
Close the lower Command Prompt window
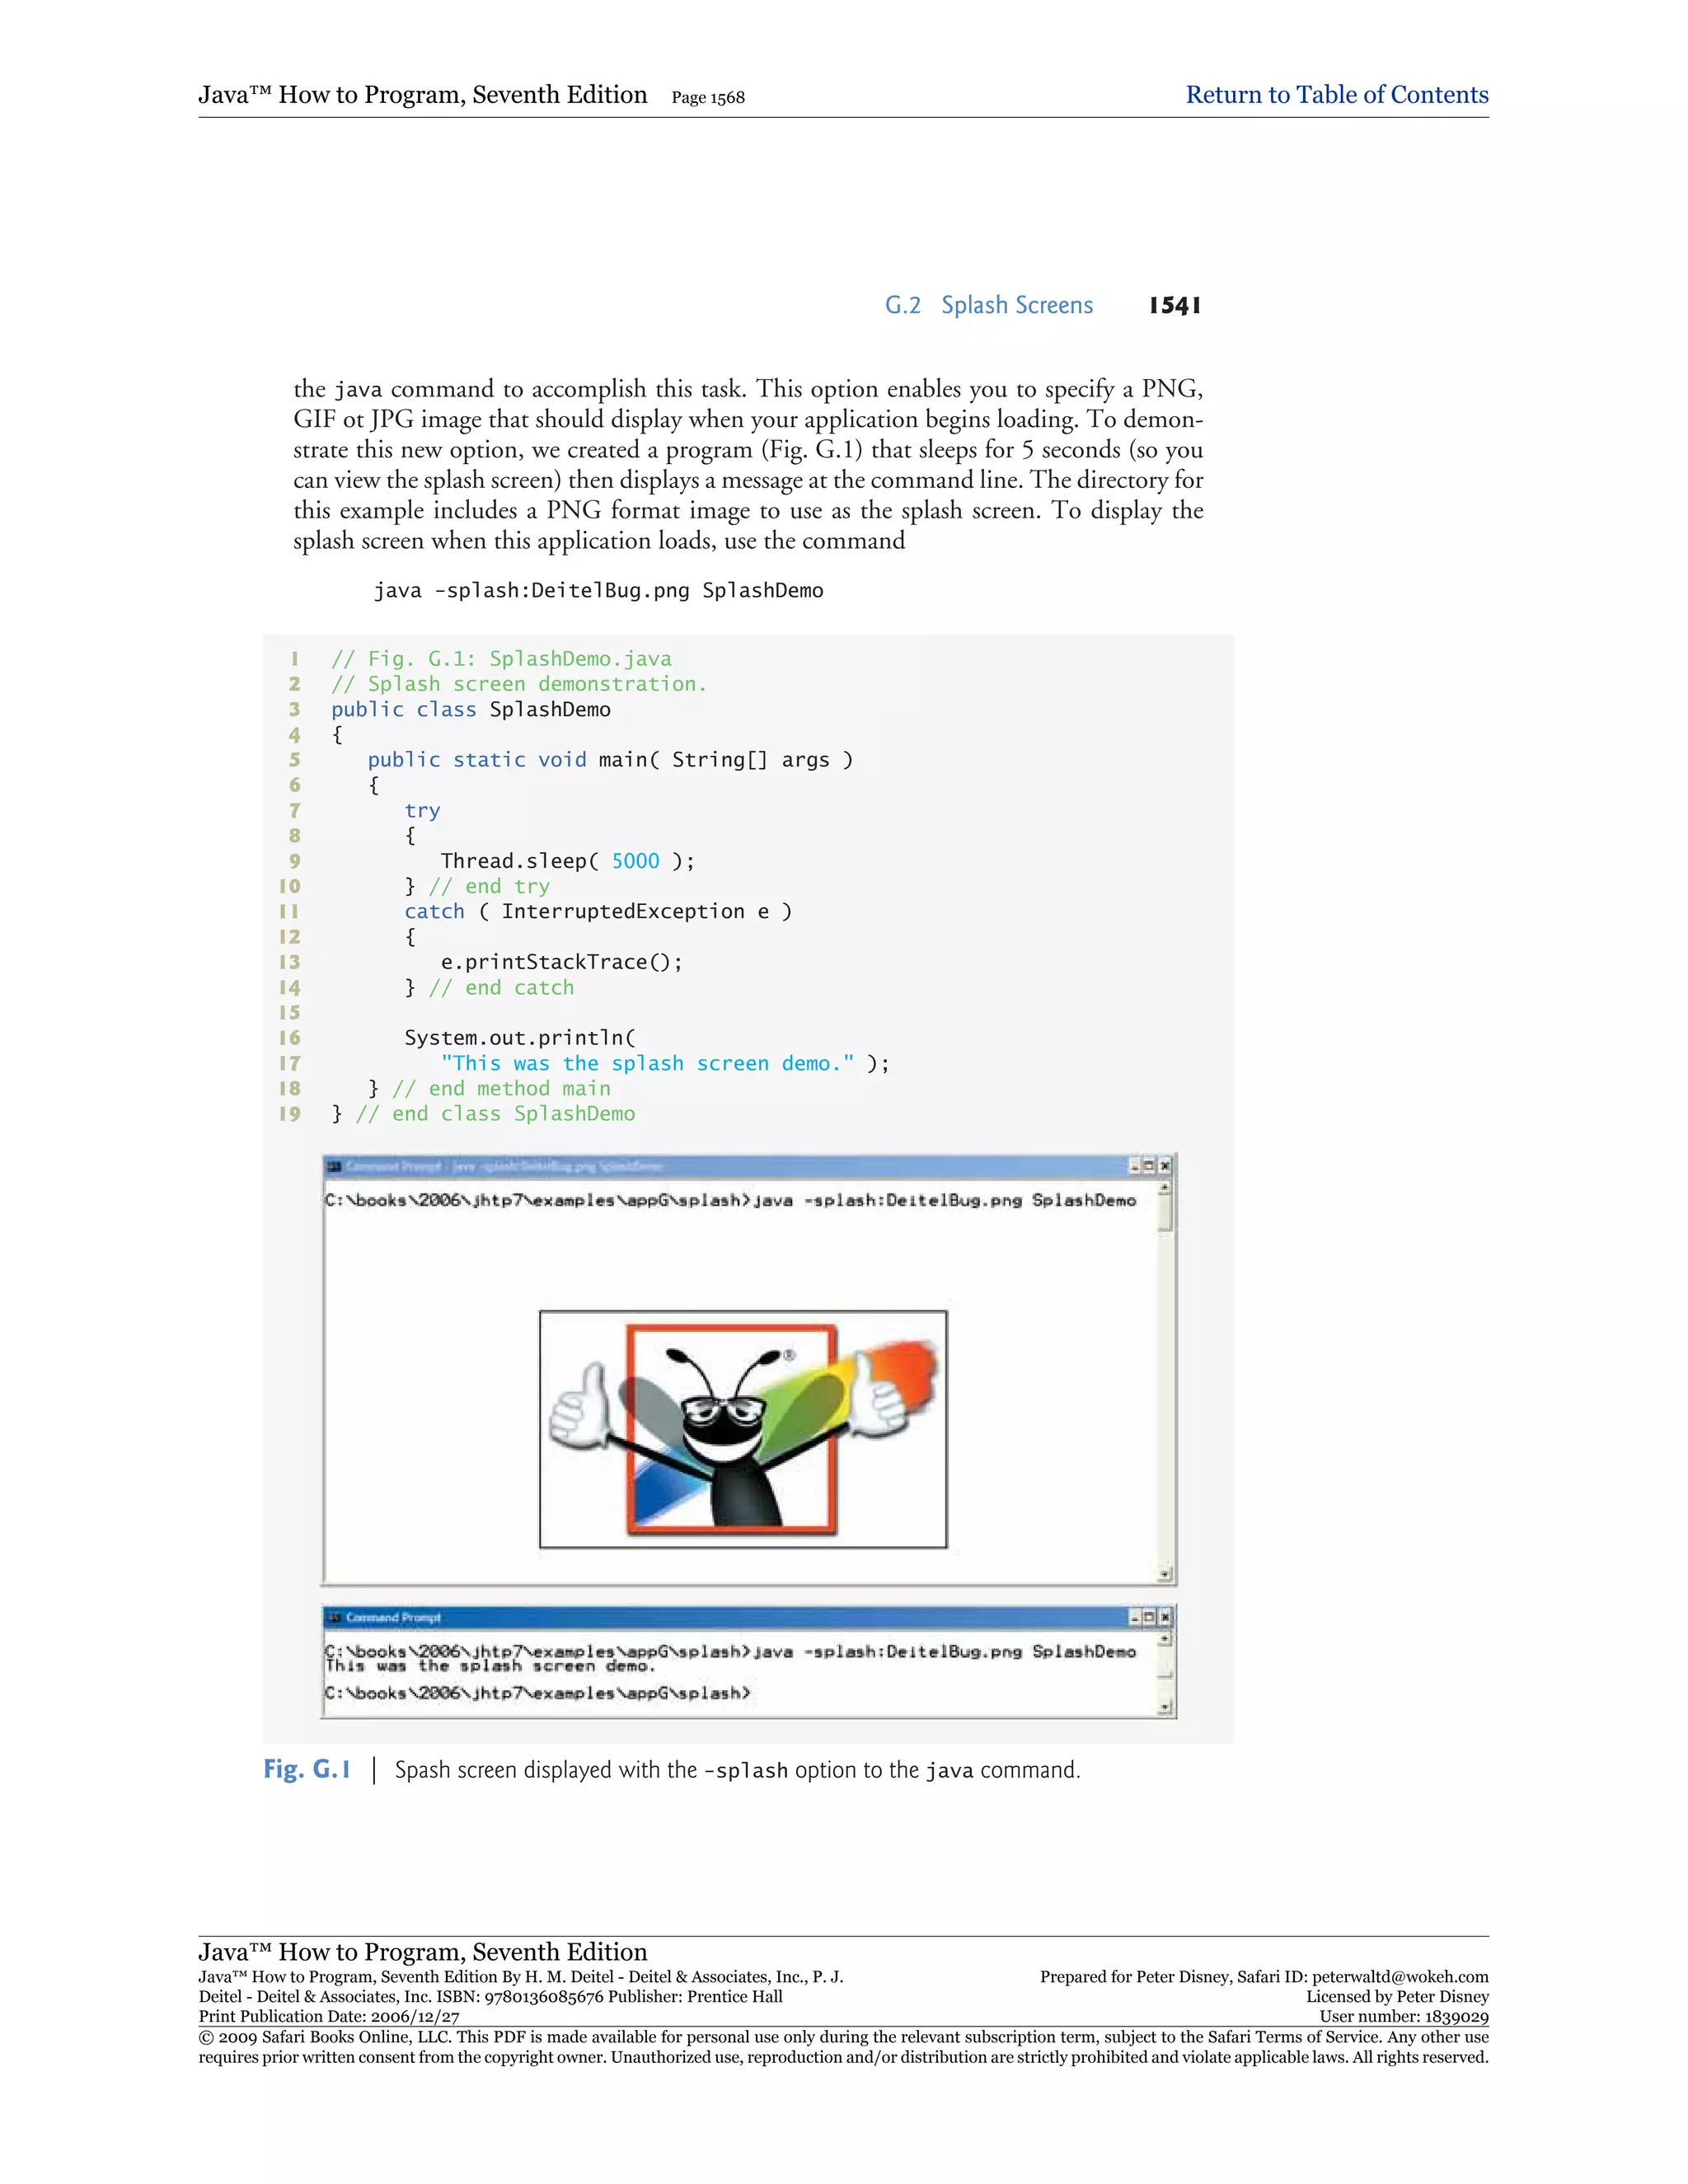pyautogui.click(x=1164, y=1617)
